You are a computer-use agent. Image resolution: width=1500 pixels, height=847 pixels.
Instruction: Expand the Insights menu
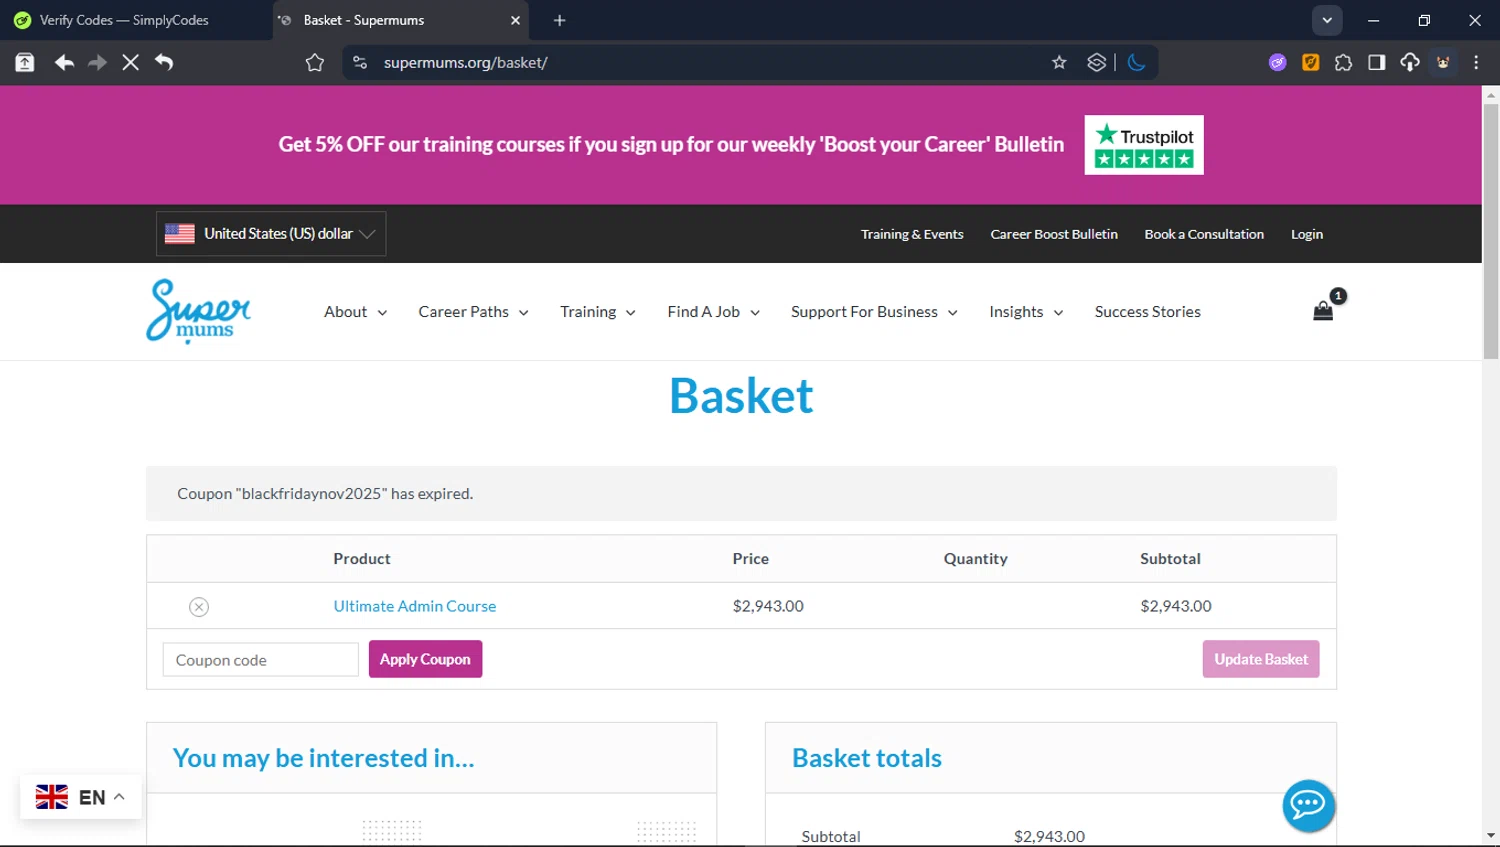pyautogui.click(x=1026, y=312)
